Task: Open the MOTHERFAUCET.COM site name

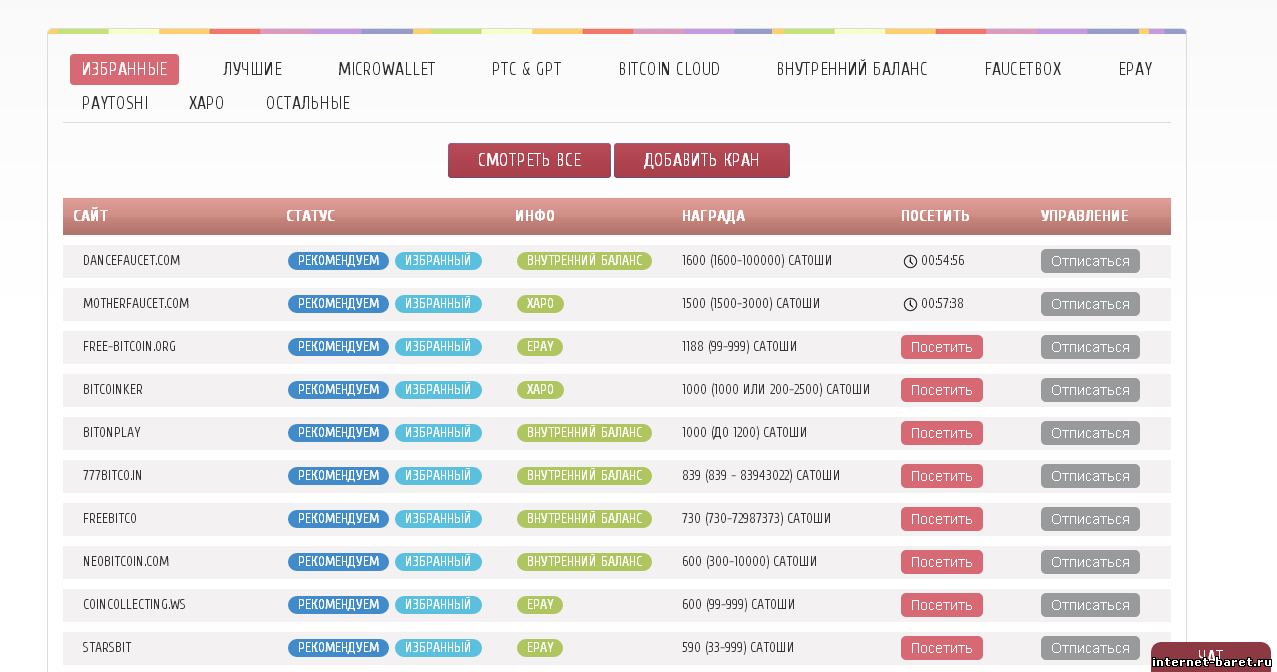Action: (136, 304)
